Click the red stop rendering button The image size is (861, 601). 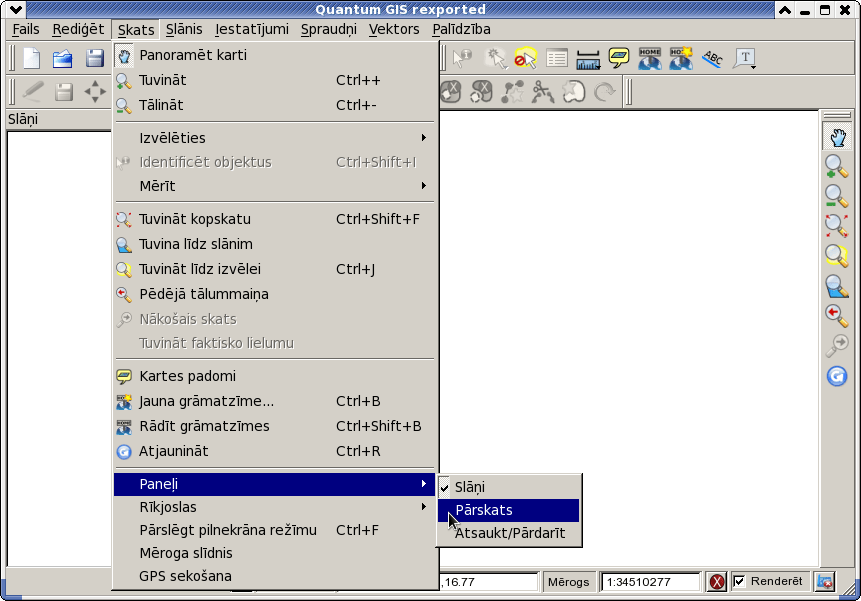coord(717,582)
